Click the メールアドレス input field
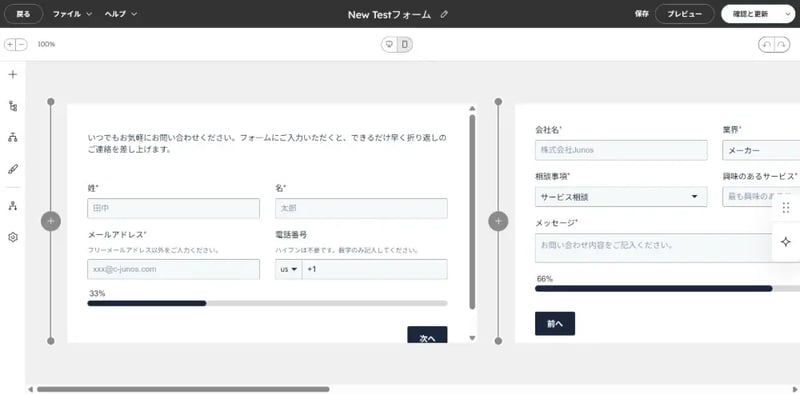 click(173, 269)
